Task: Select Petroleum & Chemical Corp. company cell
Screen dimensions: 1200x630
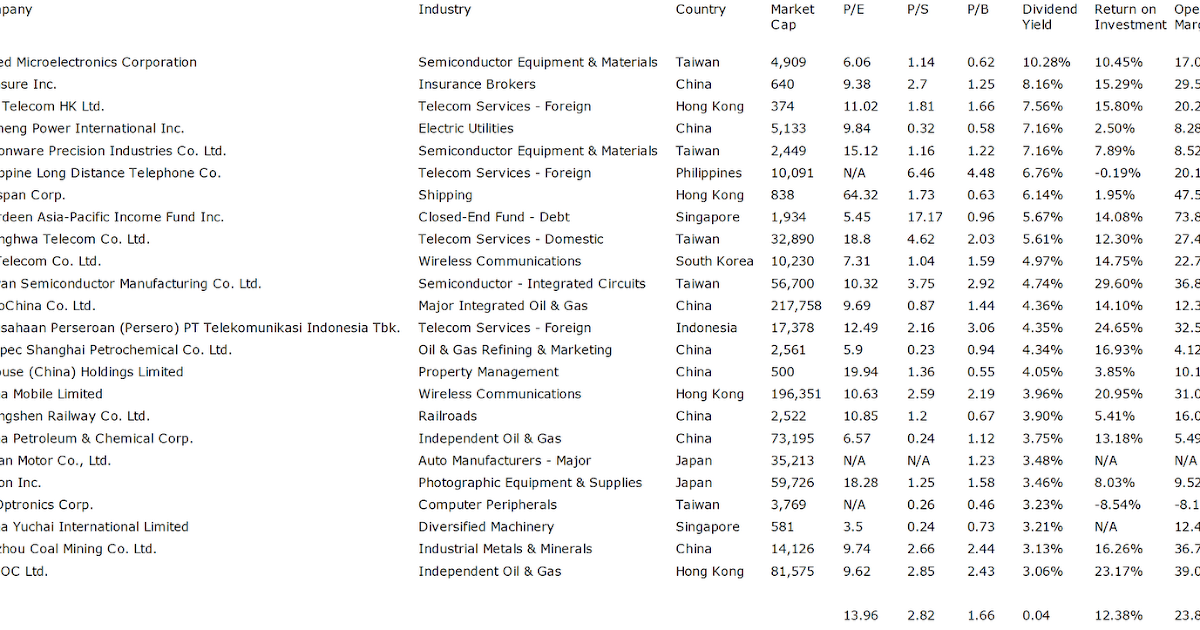Action: click(97, 438)
